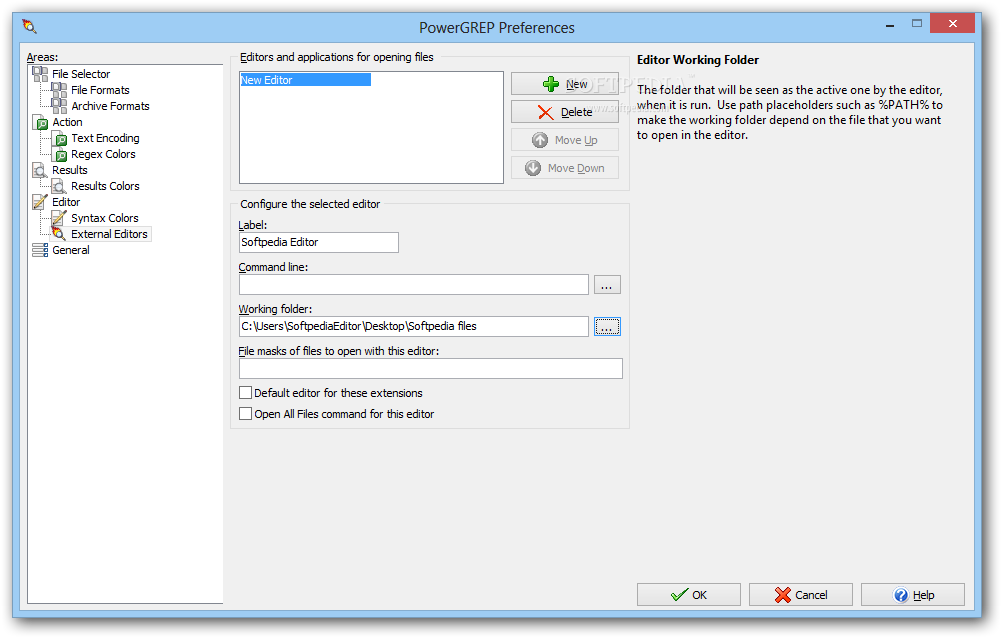Click the Move Up button
1002x638 pixels.
(565, 140)
